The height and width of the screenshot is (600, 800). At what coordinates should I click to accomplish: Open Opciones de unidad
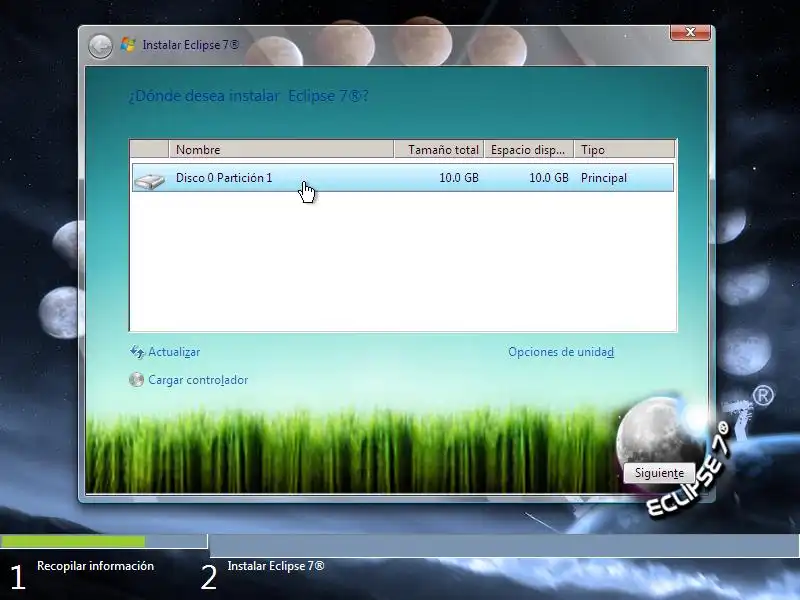coord(561,352)
